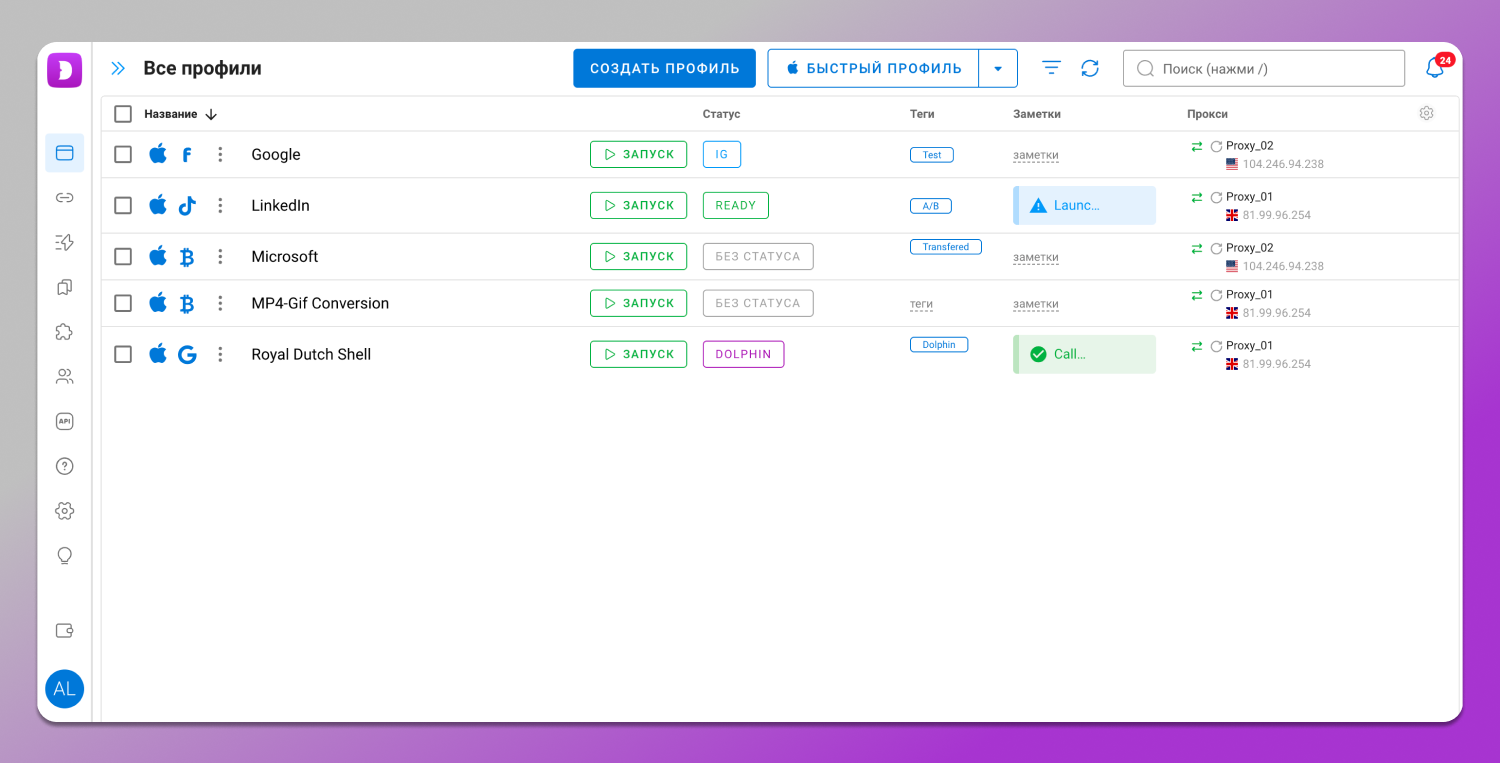Open the users team icon in sidebar

click(x=65, y=377)
